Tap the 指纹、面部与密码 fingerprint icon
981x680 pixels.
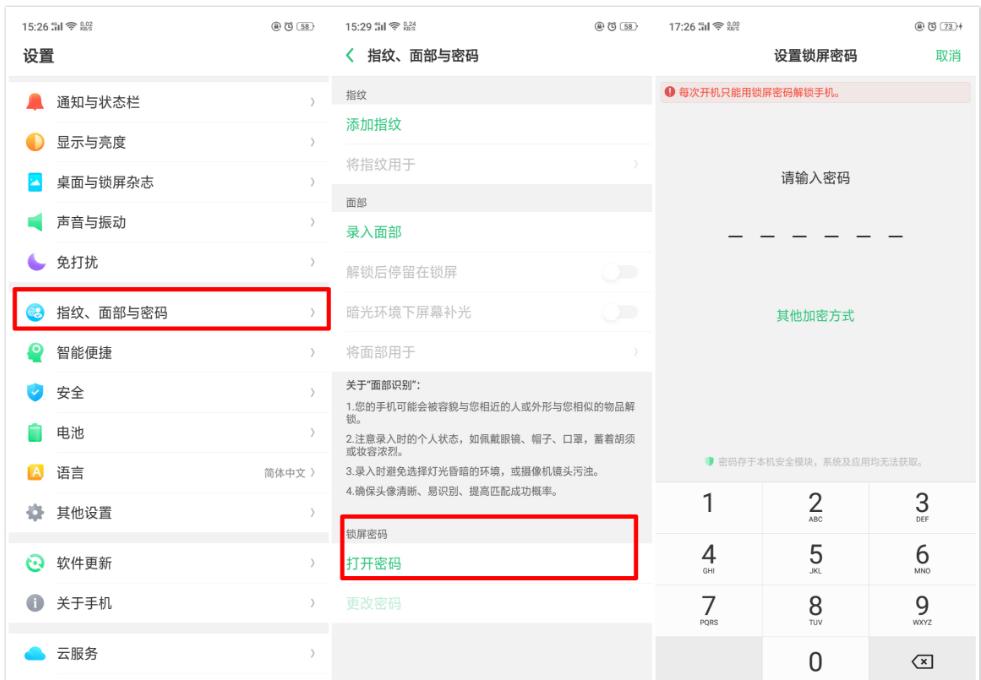[x=33, y=309]
